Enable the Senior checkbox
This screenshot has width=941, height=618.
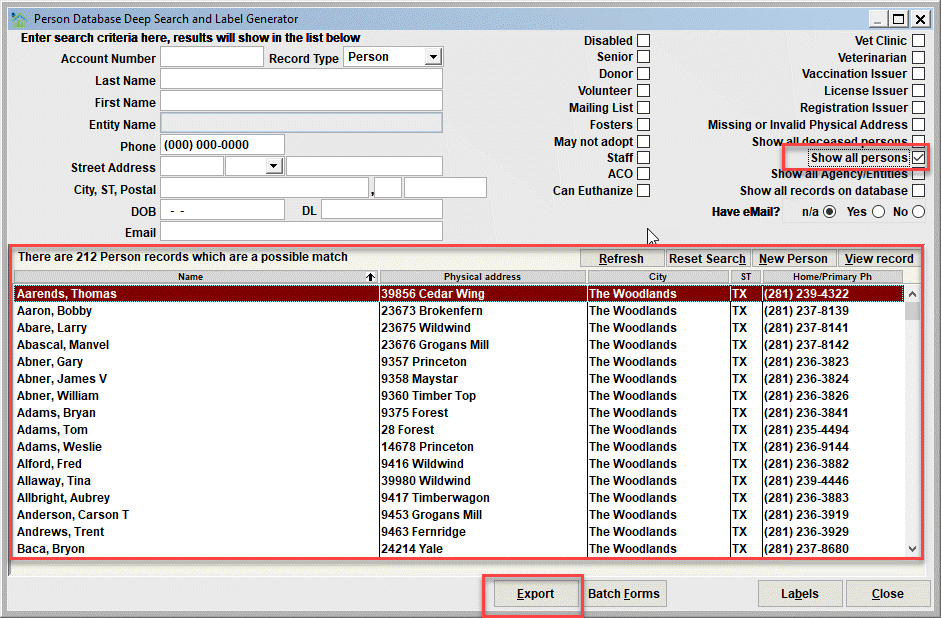(643, 56)
